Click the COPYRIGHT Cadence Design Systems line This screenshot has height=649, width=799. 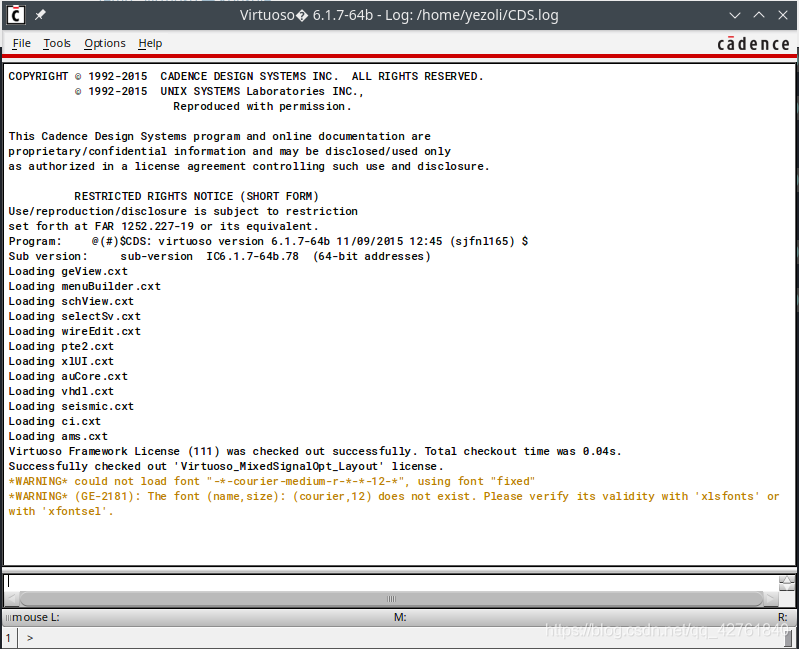[x=246, y=76]
